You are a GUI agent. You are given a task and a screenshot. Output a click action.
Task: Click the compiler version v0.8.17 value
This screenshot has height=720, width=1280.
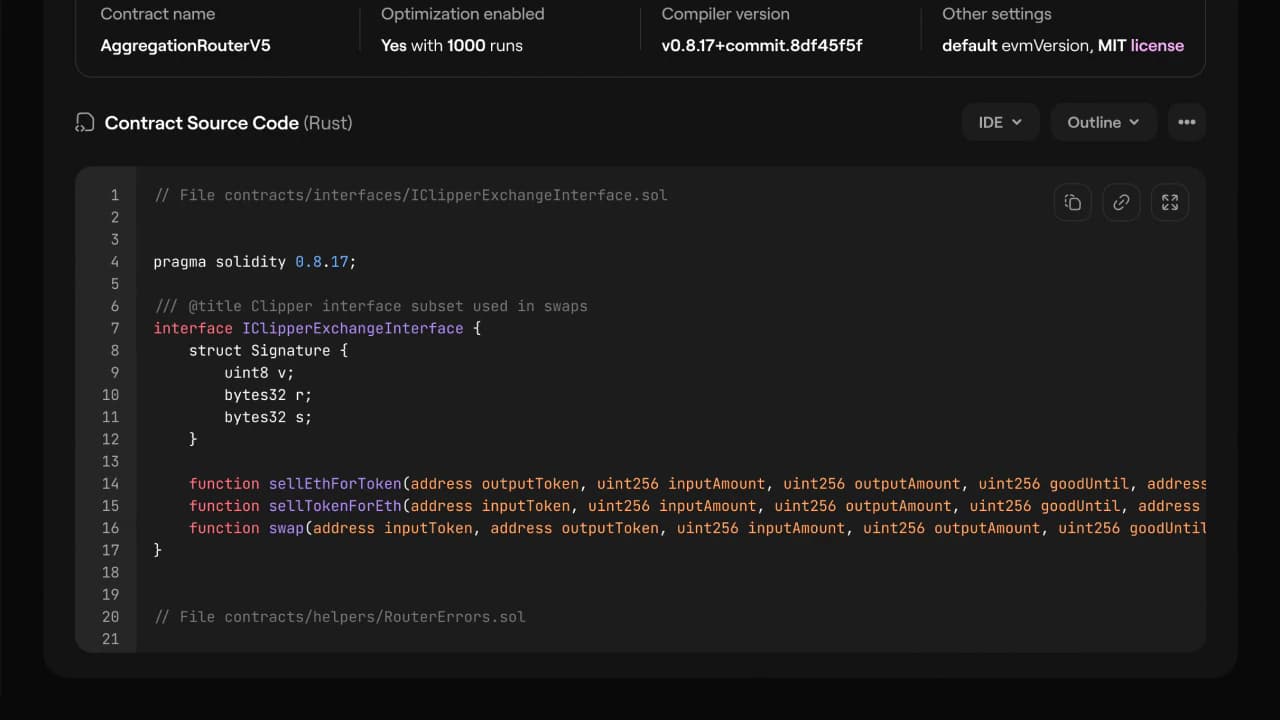[x=761, y=45]
